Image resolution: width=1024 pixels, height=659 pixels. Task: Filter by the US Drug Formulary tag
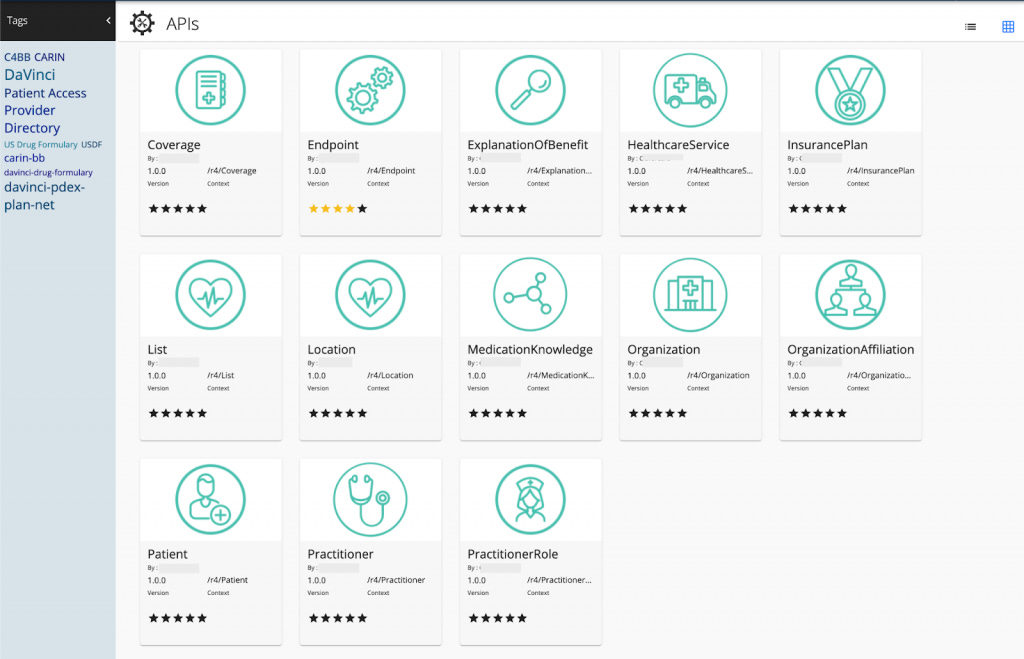tap(40, 144)
